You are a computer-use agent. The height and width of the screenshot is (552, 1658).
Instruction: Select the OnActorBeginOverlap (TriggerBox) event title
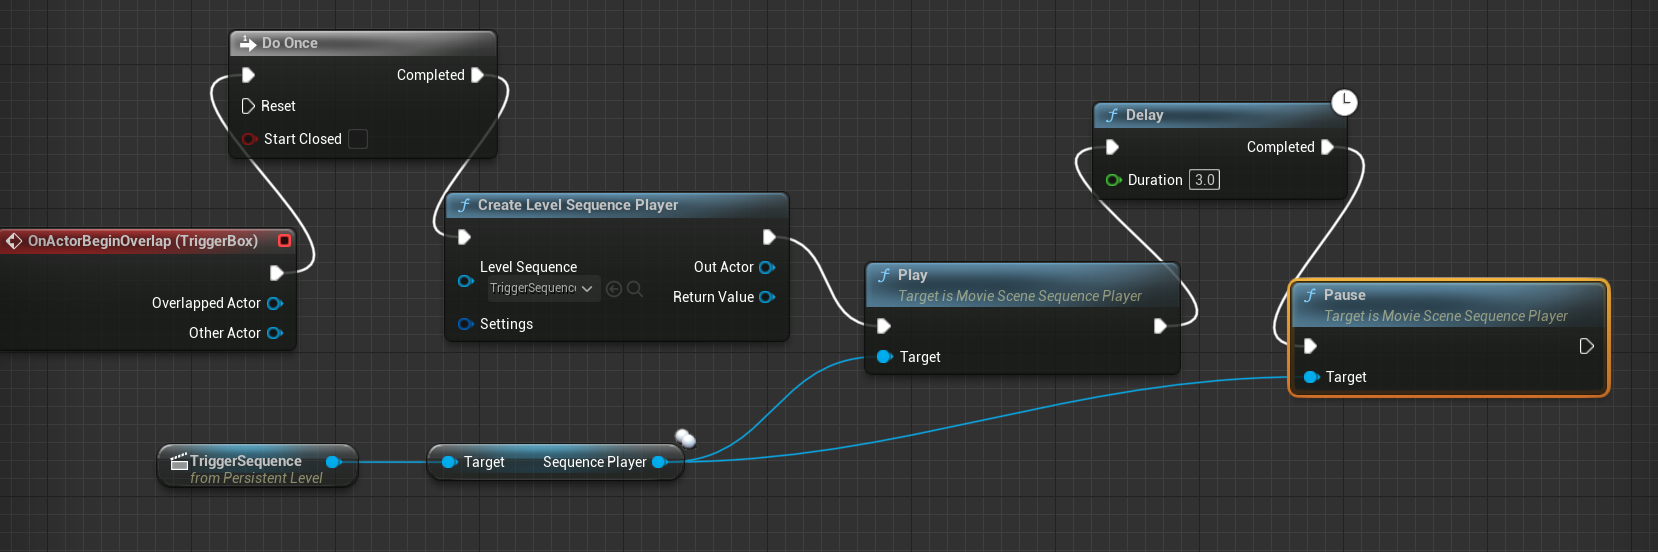point(143,241)
